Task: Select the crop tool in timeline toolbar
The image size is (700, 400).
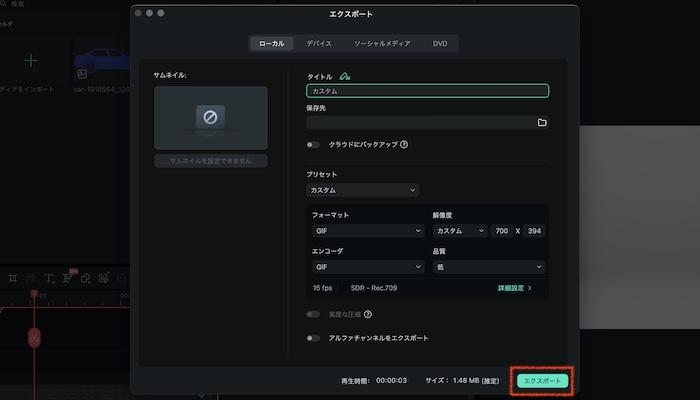Action: tap(13, 278)
